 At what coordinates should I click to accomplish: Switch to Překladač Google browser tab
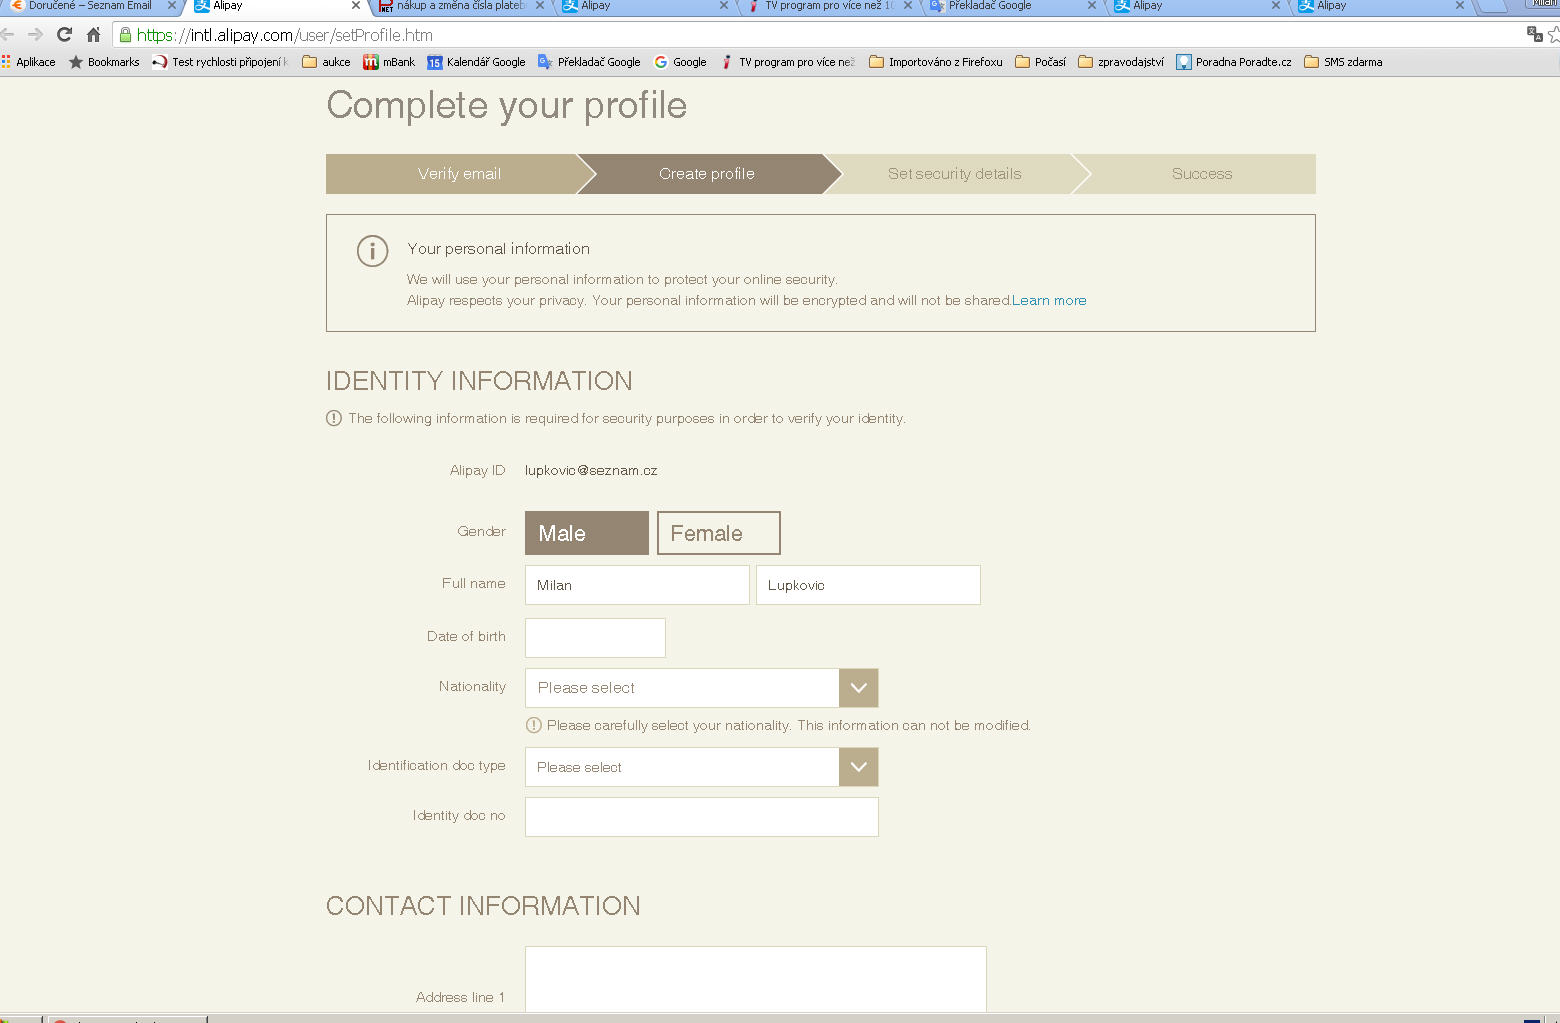[1014, 6]
